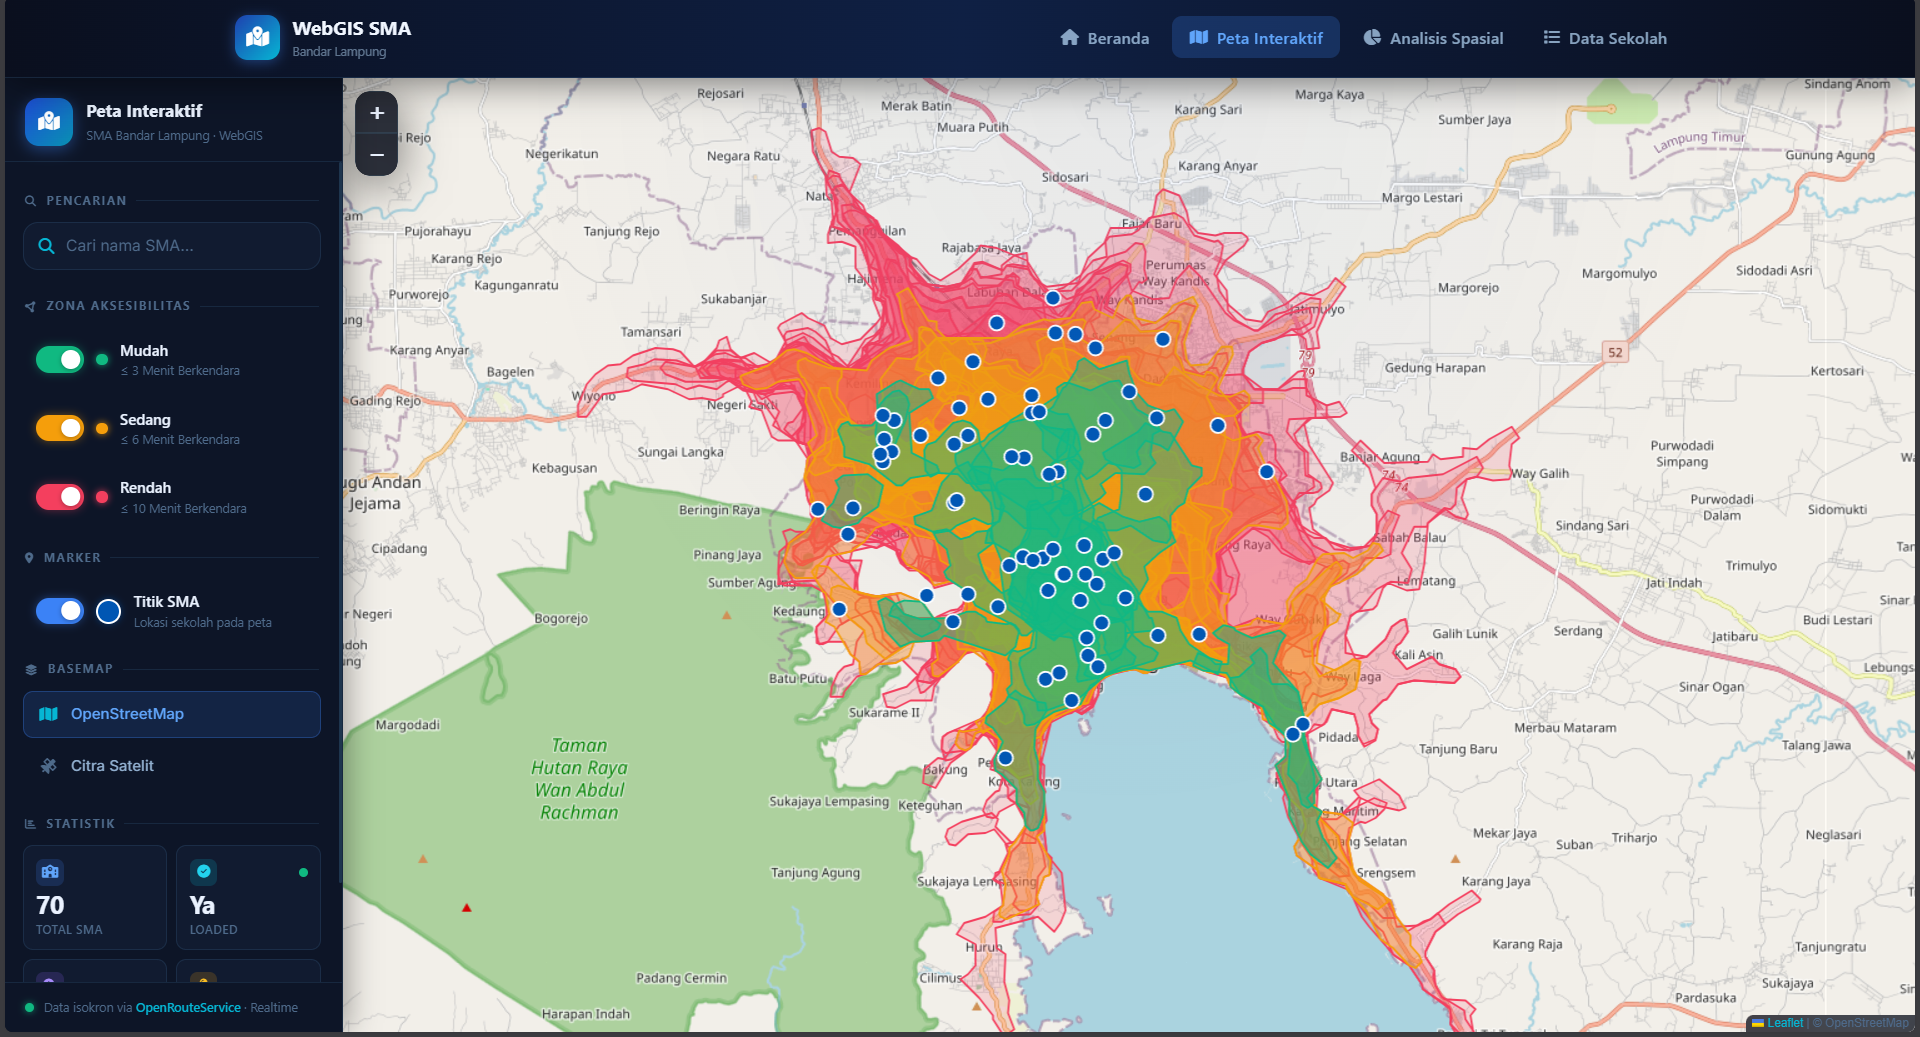
Task: Open the OpenRouteService link
Action: point(188,1008)
